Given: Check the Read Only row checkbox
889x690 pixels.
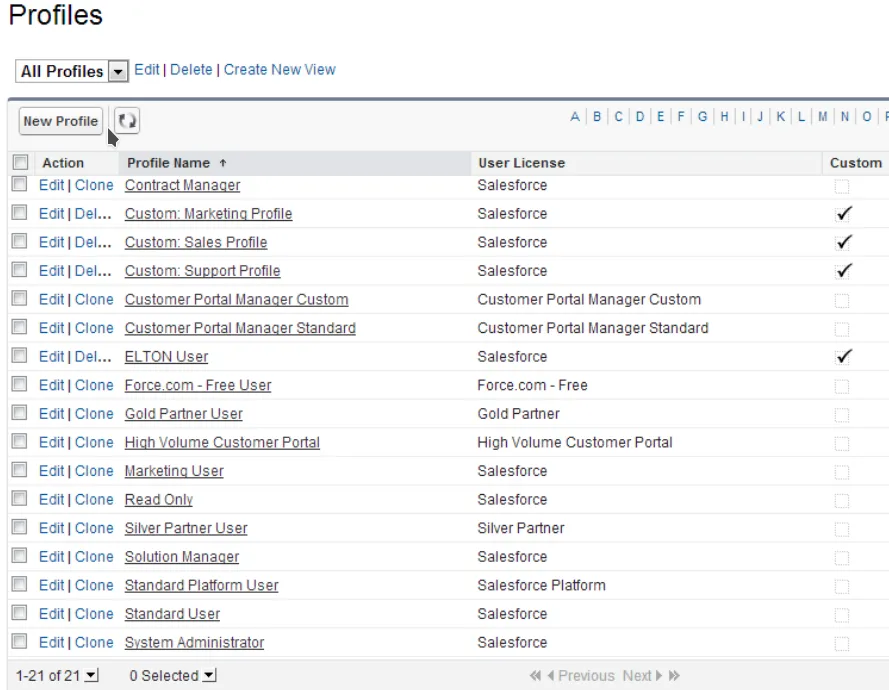Looking at the screenshot, I should coord(19,498).
